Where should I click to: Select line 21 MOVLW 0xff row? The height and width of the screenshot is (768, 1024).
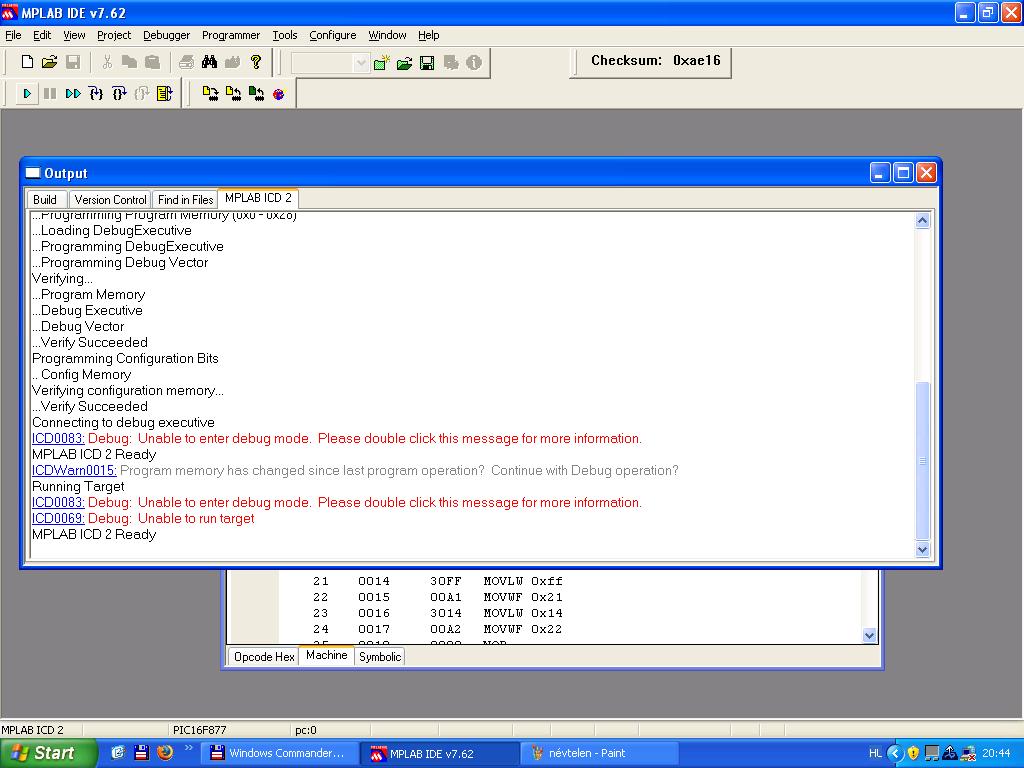438,581
